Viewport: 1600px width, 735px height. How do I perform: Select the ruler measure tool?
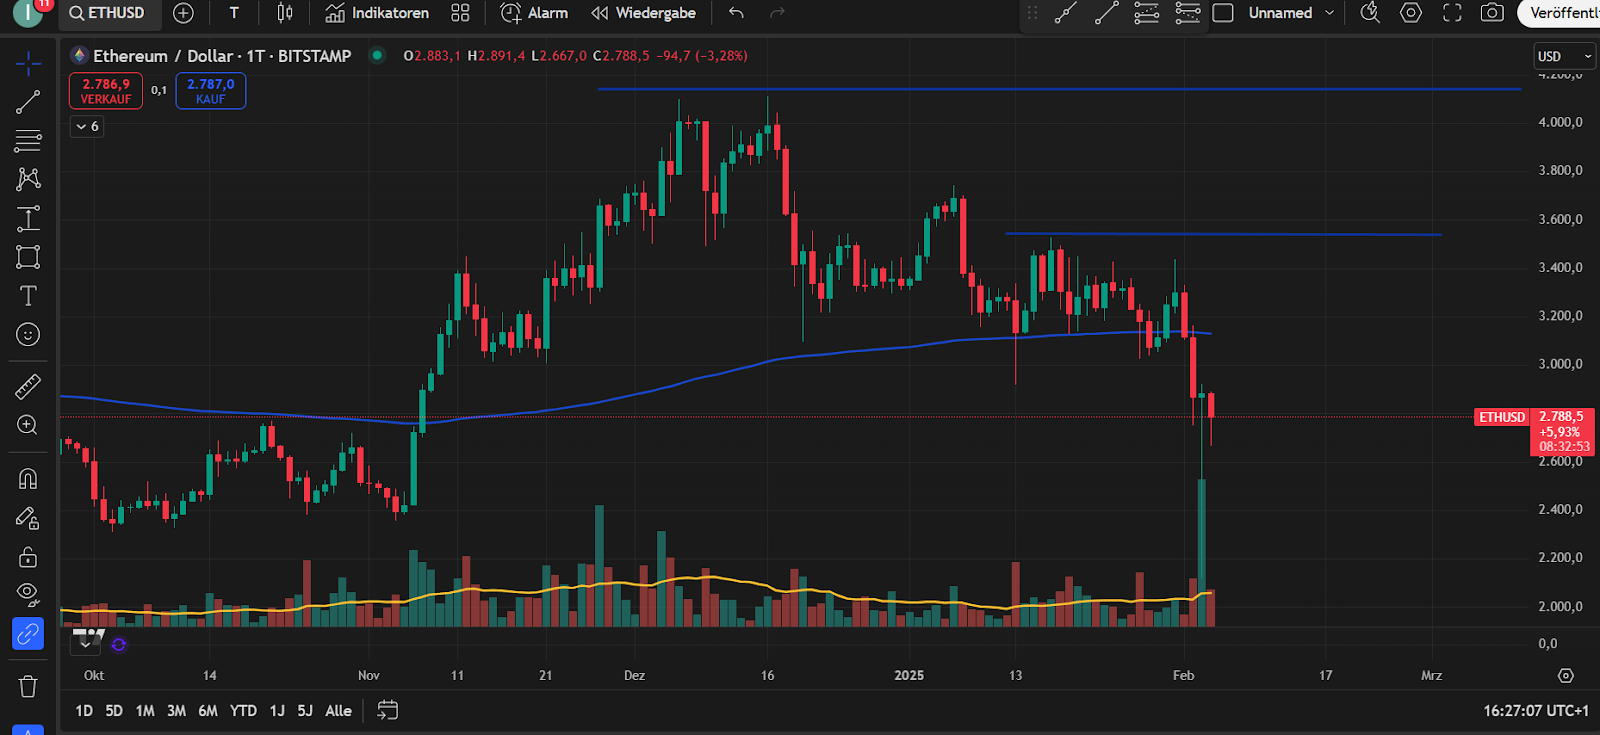click(x=28, y=386)
